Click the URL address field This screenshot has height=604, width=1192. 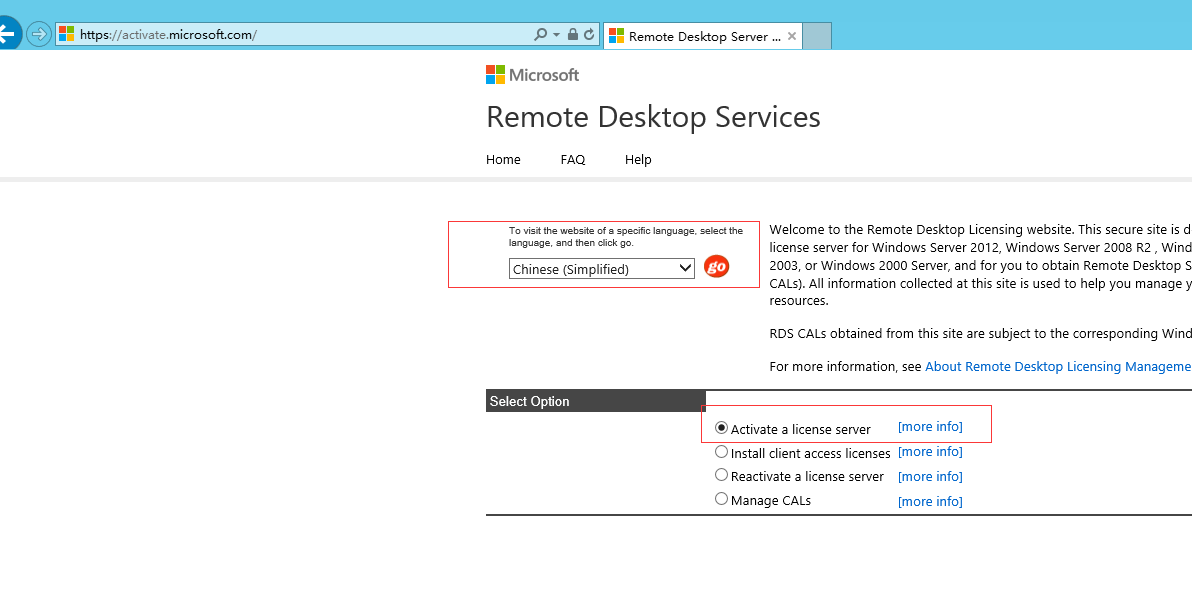click(300, 34)
